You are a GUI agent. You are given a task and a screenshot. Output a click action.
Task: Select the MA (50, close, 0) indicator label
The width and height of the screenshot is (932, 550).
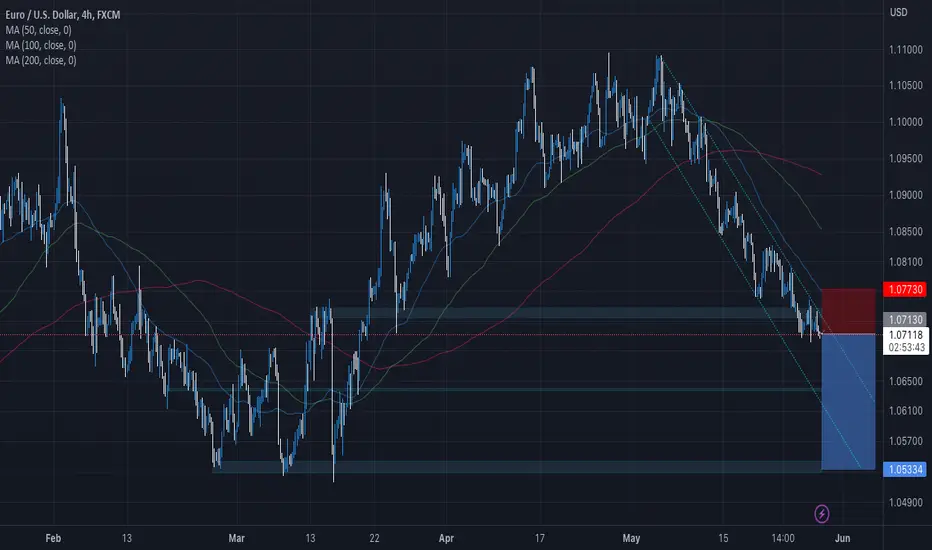(x=38, y=30)
